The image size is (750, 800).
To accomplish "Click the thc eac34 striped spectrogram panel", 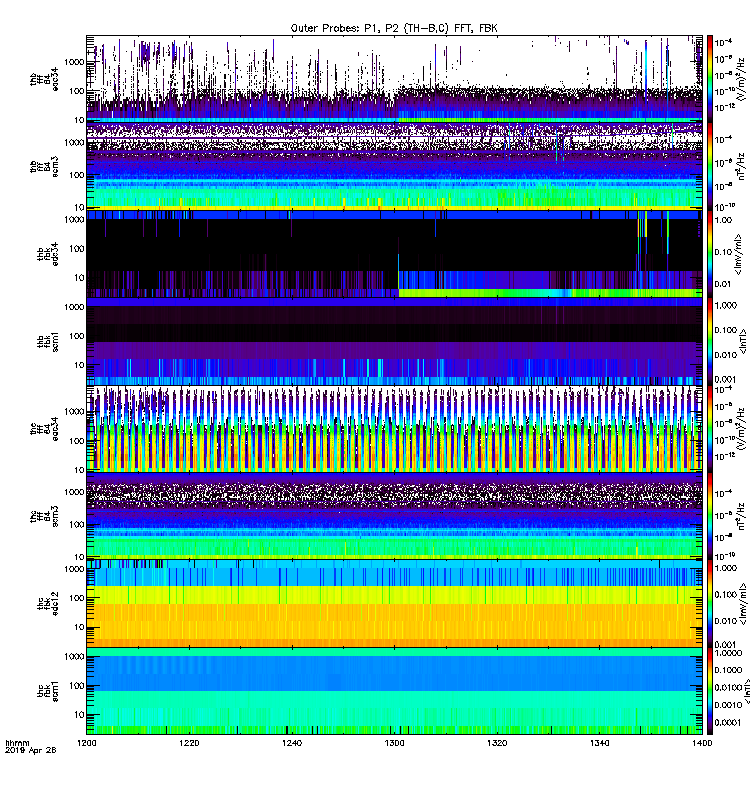I will [394, 428].
